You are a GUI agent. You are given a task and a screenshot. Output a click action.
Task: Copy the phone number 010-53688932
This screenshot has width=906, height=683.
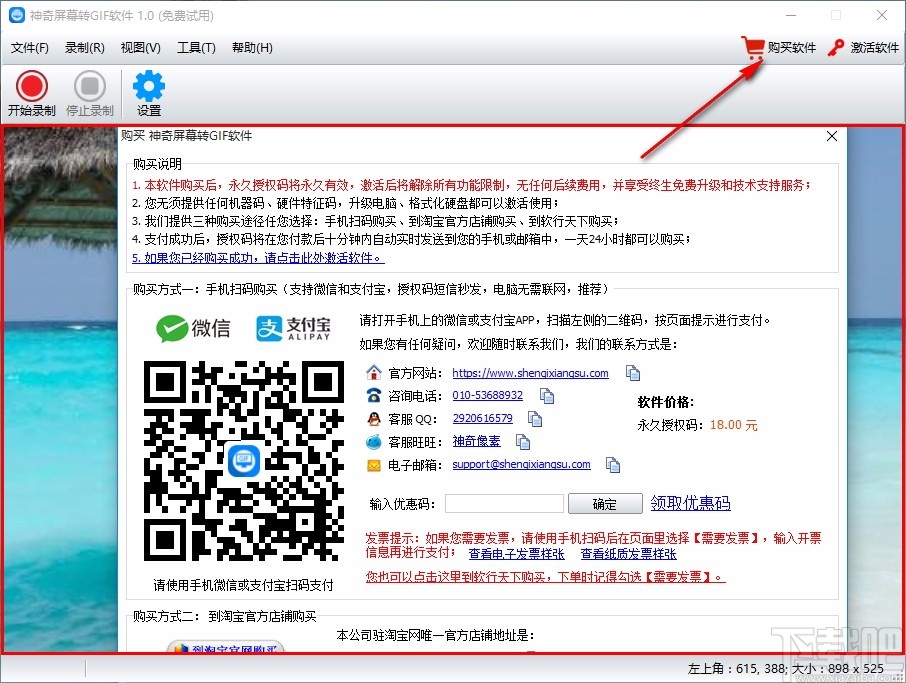pyautogui.click(x=547, y=396)
